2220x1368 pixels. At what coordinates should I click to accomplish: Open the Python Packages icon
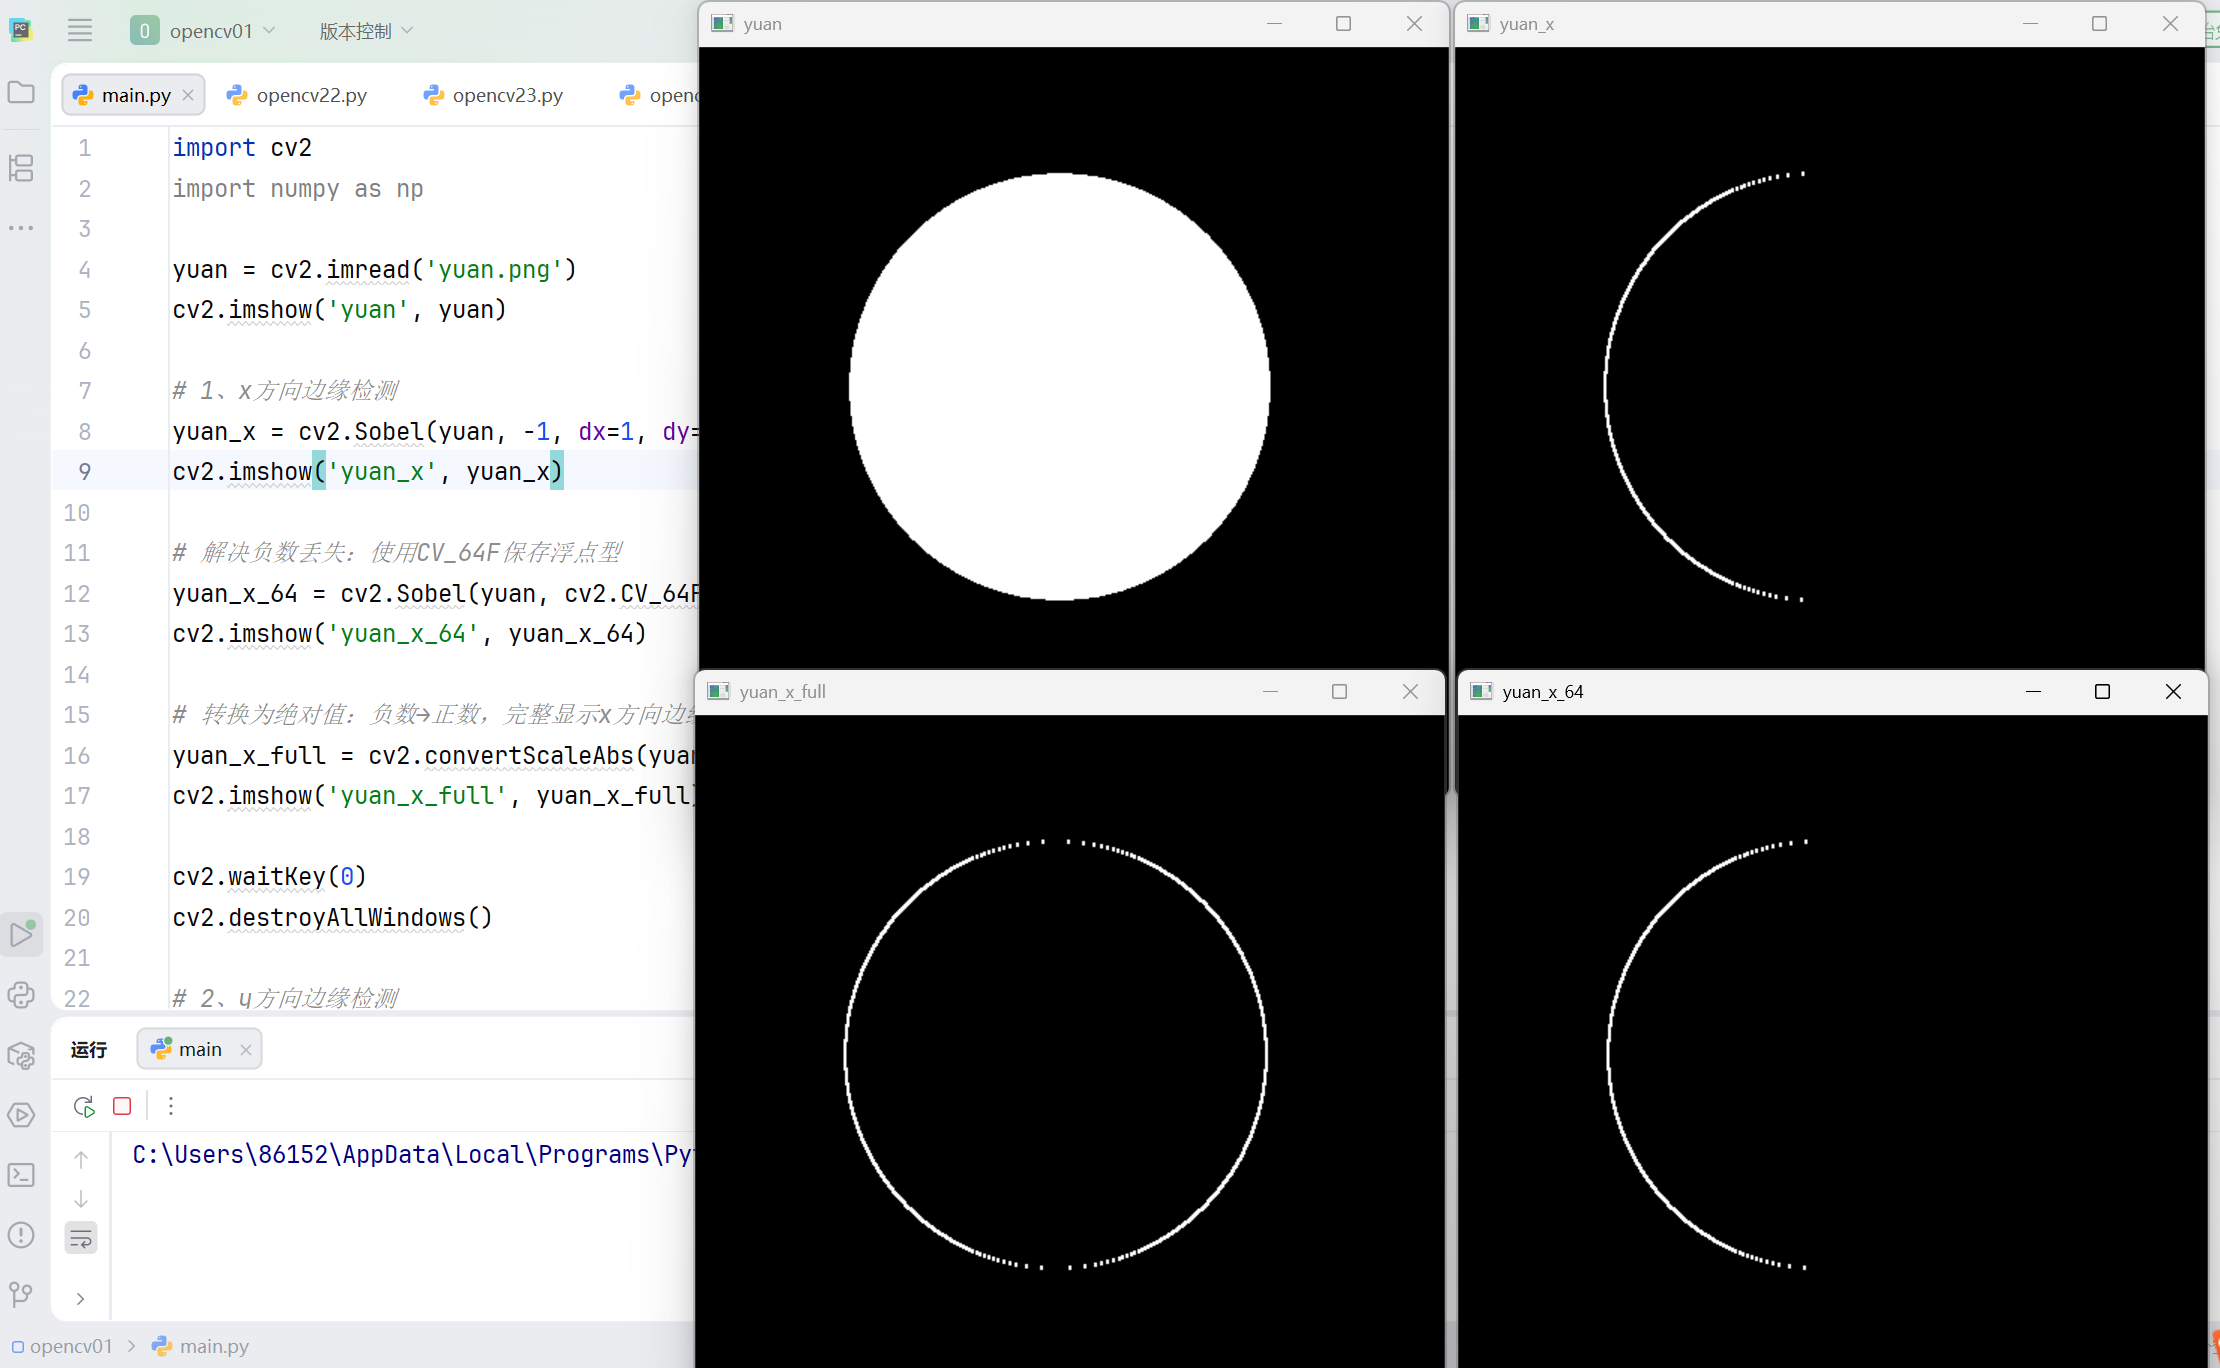click(x=21, y=1055)
